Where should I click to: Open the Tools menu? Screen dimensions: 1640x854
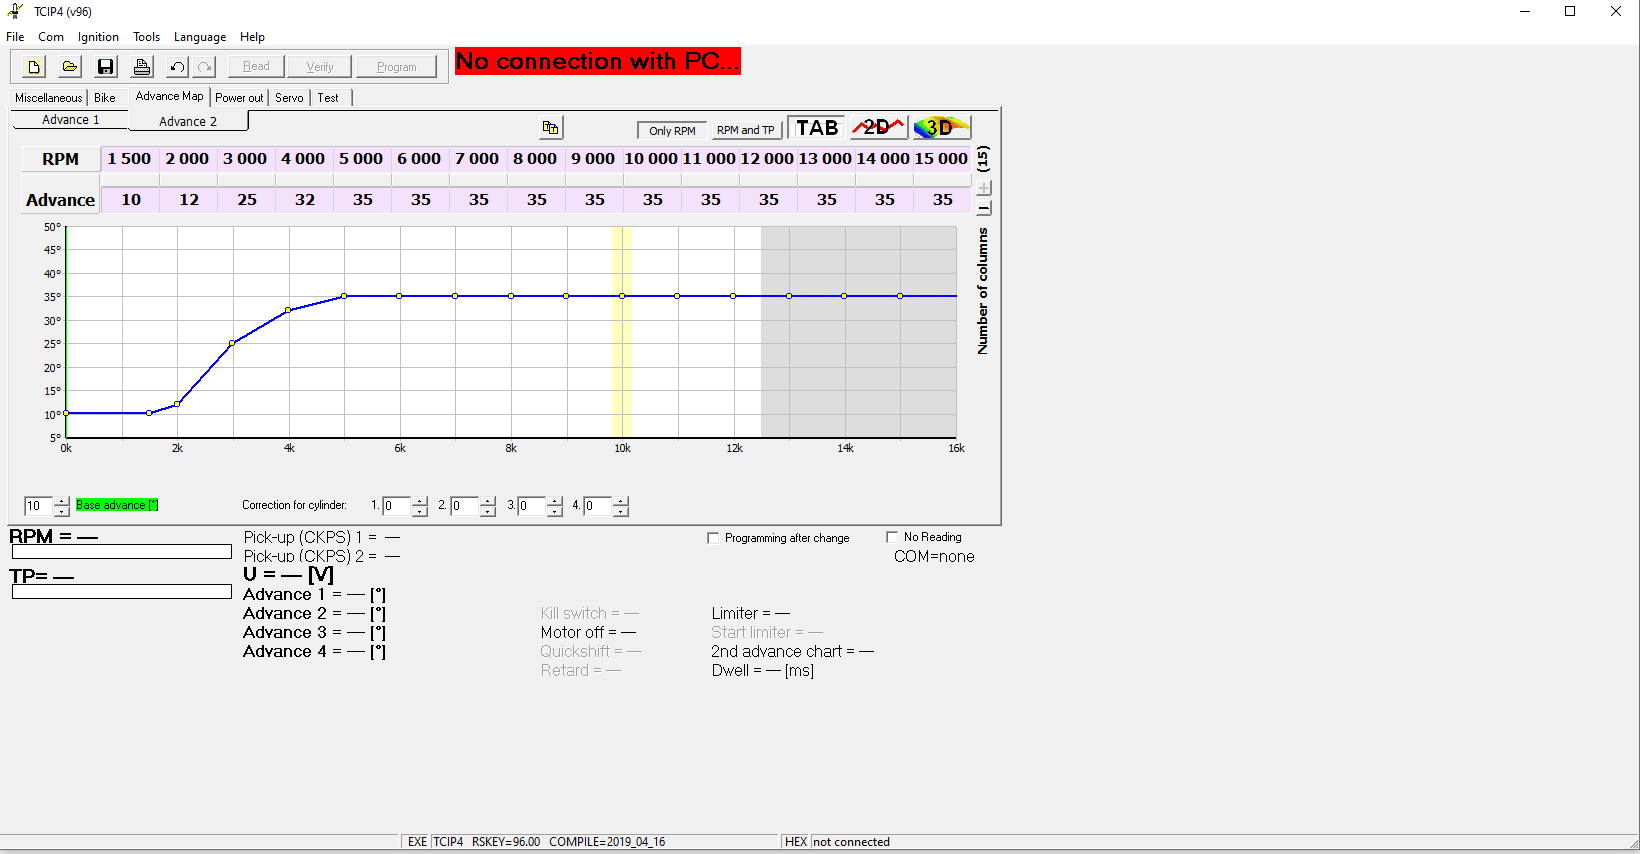coord(147,37)
